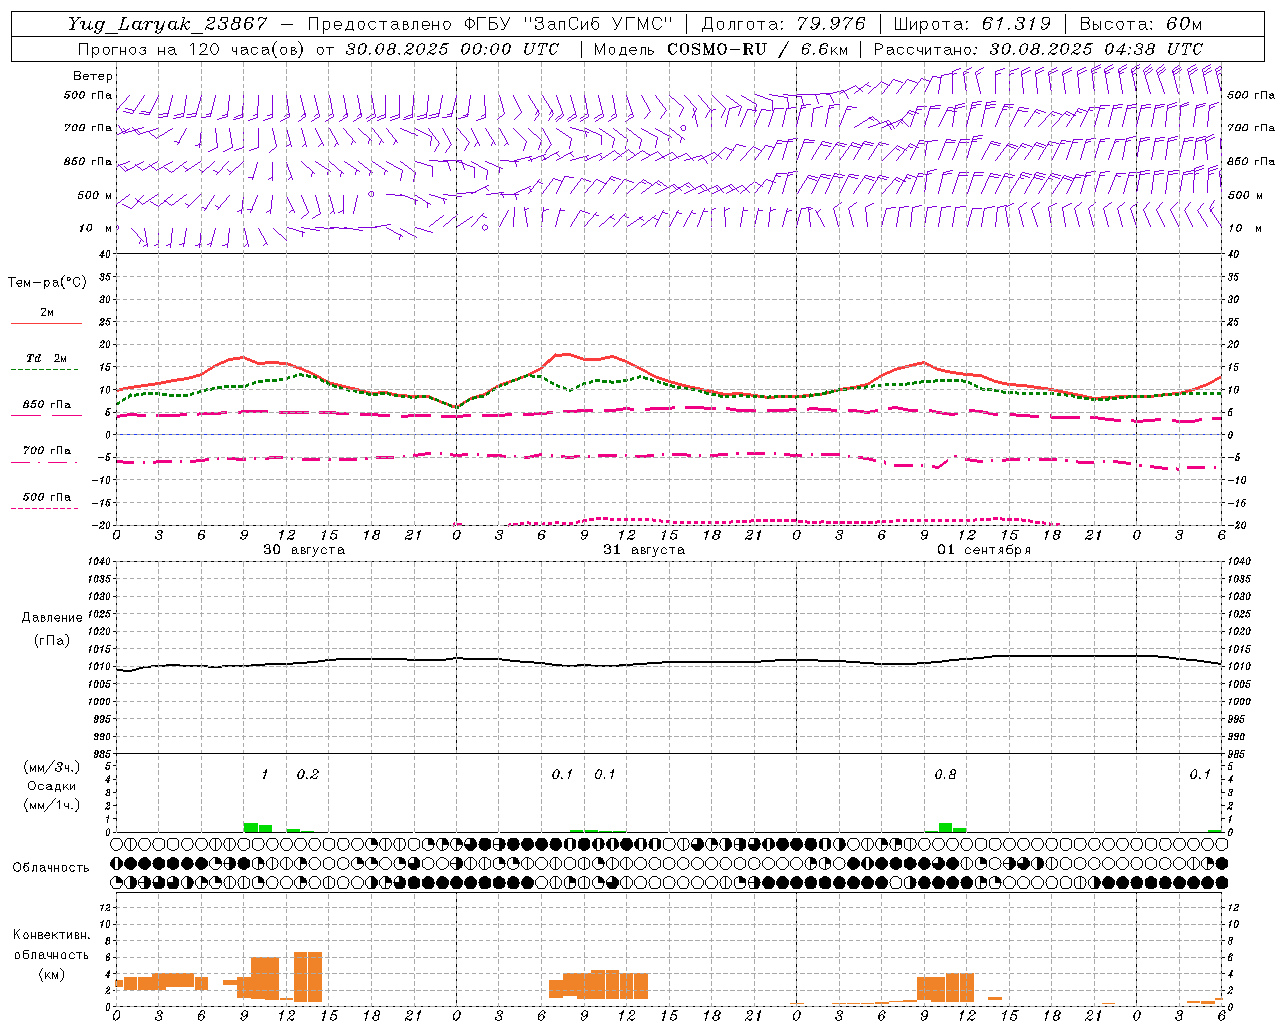This screenshot has width=1280, height=1024.
Task: Click the dash-dot line sample under 700 гПа legend
Action: (x=45, y=462)
